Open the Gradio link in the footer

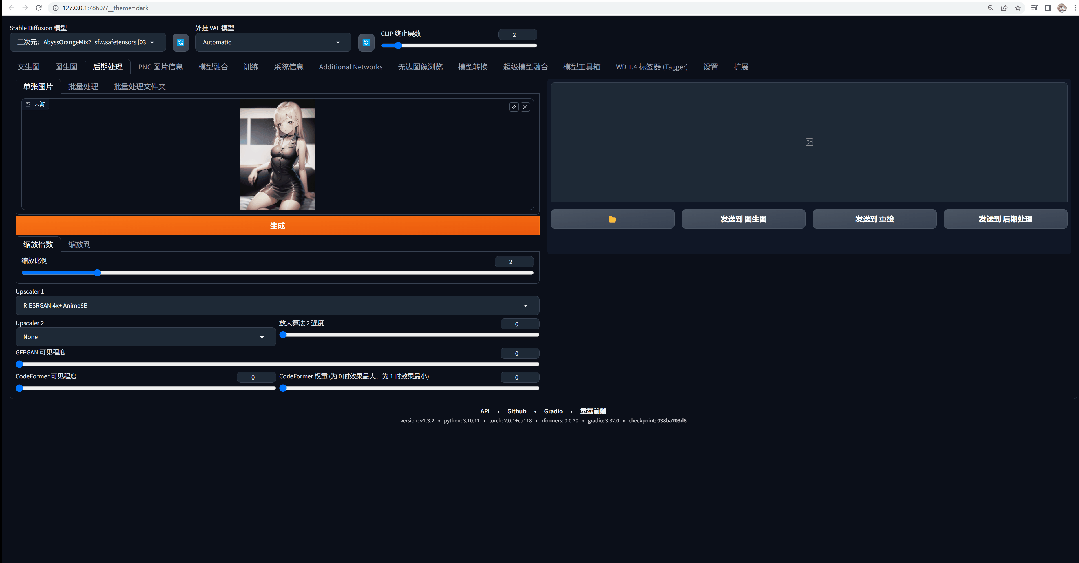(x=553, y=411)
